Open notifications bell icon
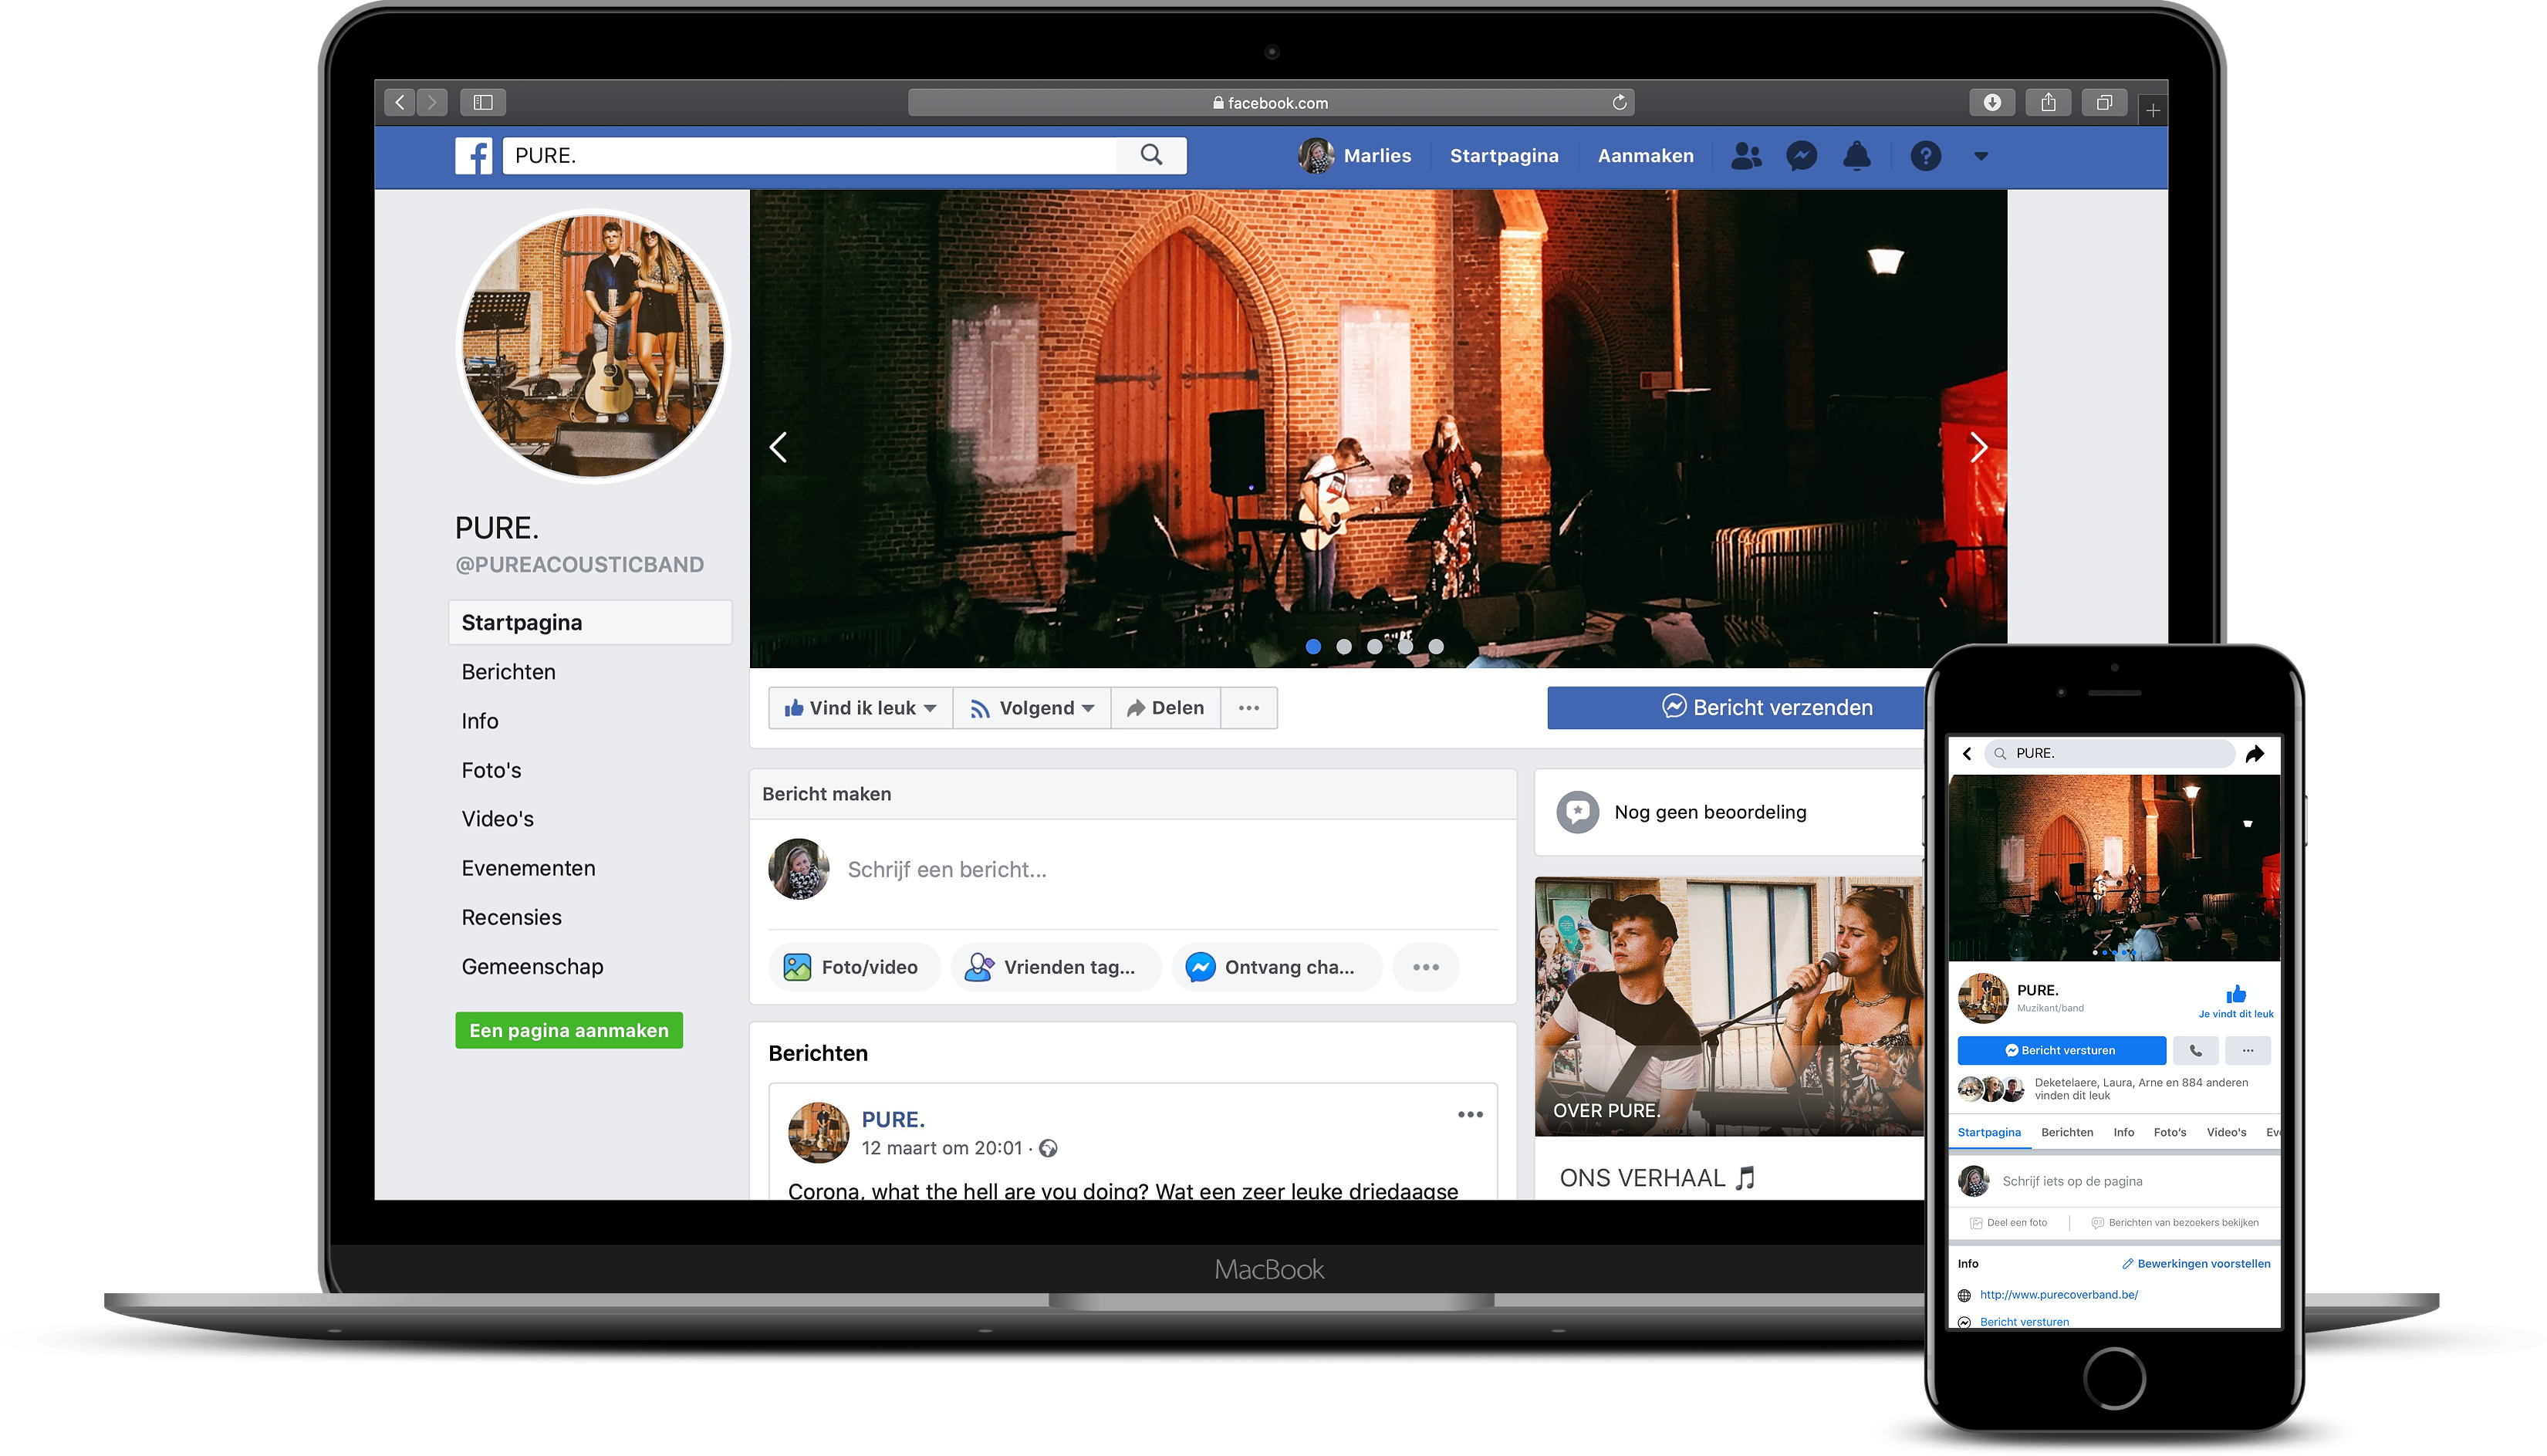Viewport: 2547px width, 1456px height. (1857, 156)
